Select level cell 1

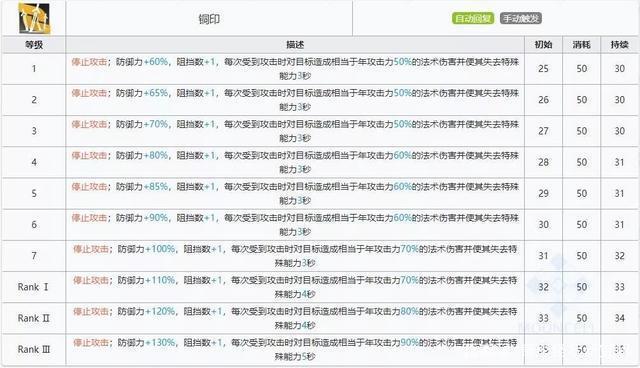tap(34, 69)
